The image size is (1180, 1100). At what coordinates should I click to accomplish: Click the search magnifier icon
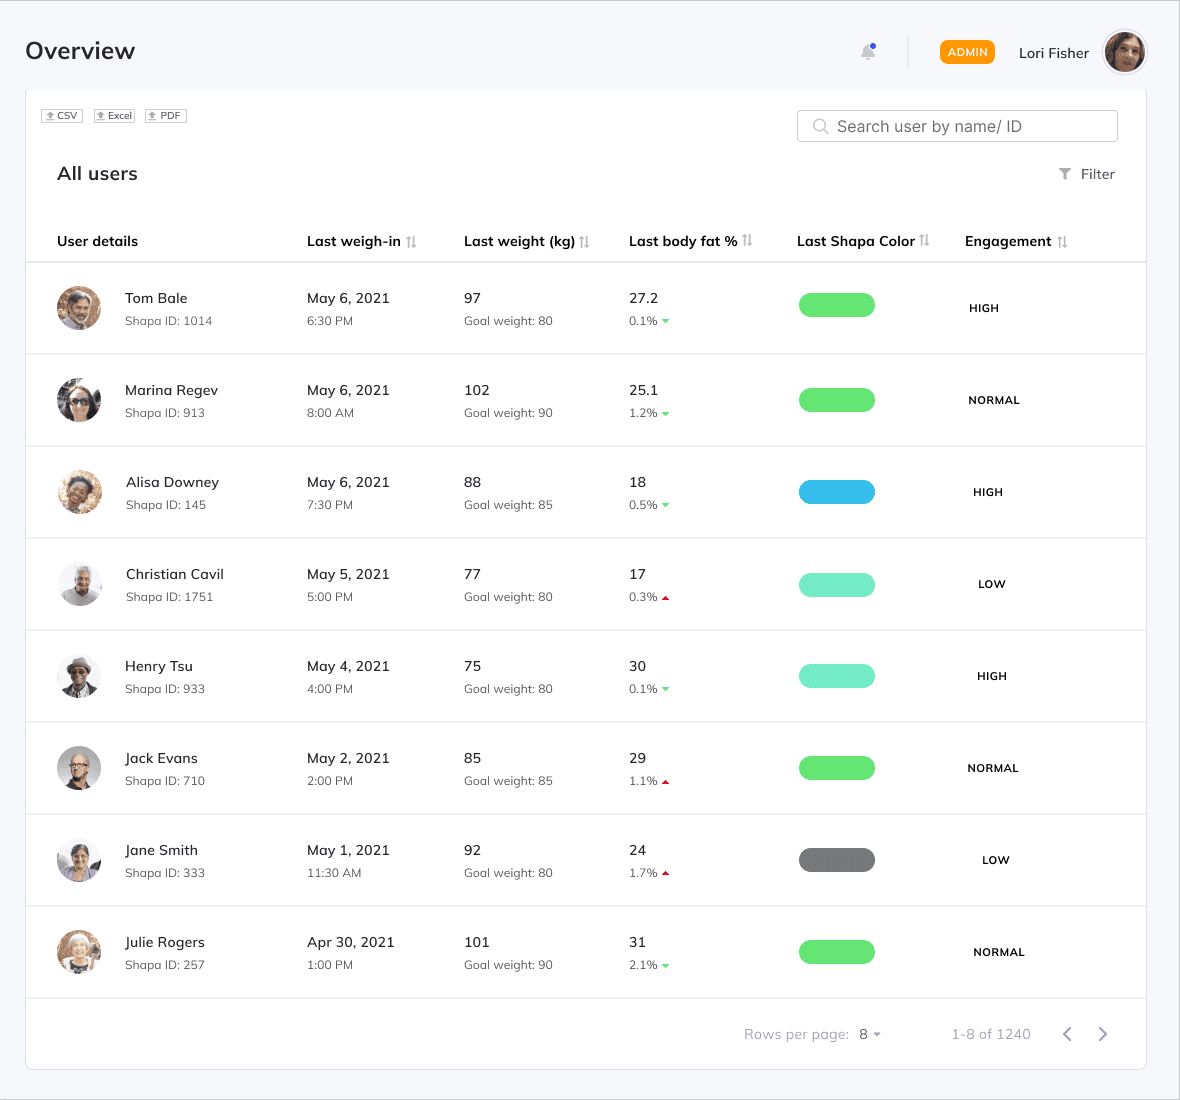coord(820,126)
